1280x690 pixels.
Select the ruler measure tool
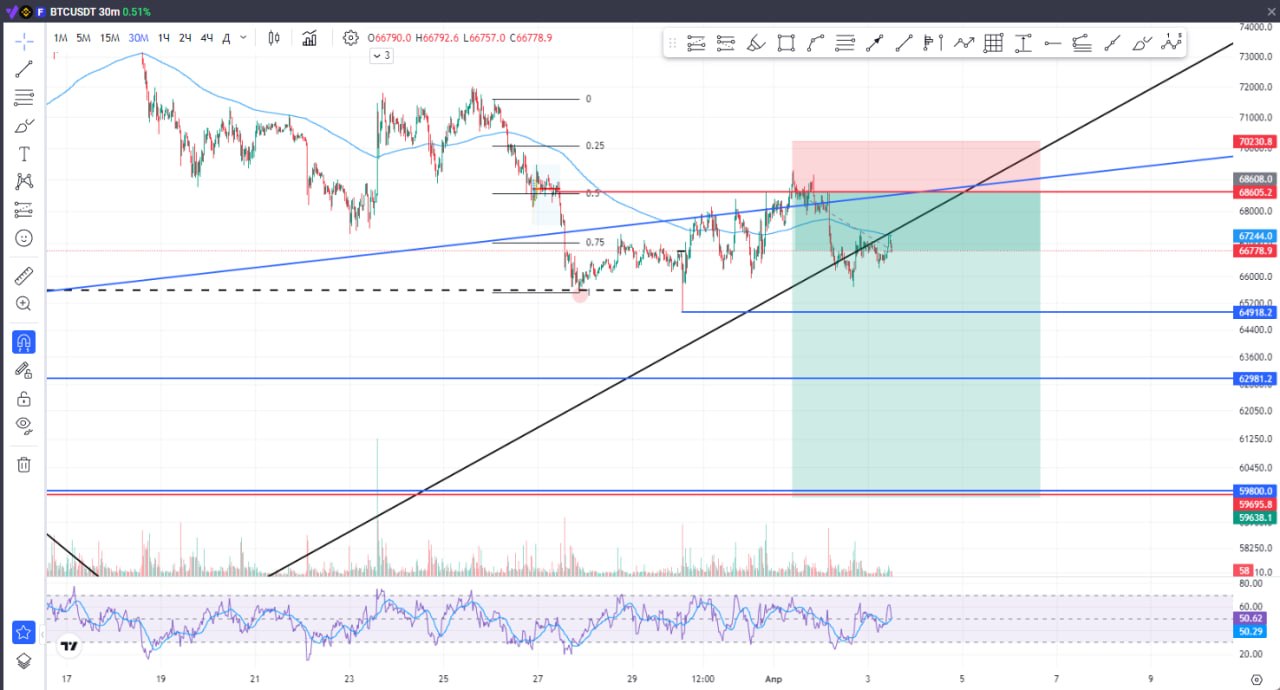tap(24, 276)
